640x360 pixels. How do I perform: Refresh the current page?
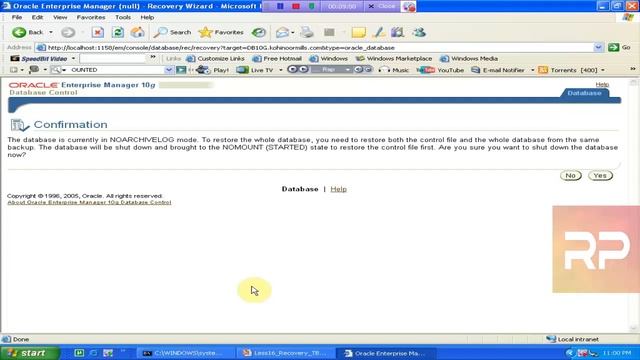[x=118, y=32]
